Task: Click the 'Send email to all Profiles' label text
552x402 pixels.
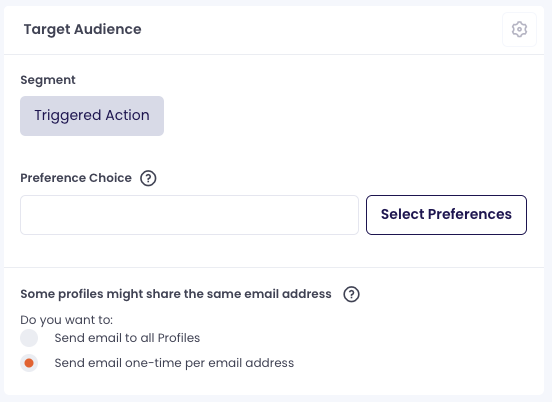Action: pyautogui.click(x=127, y=338)
